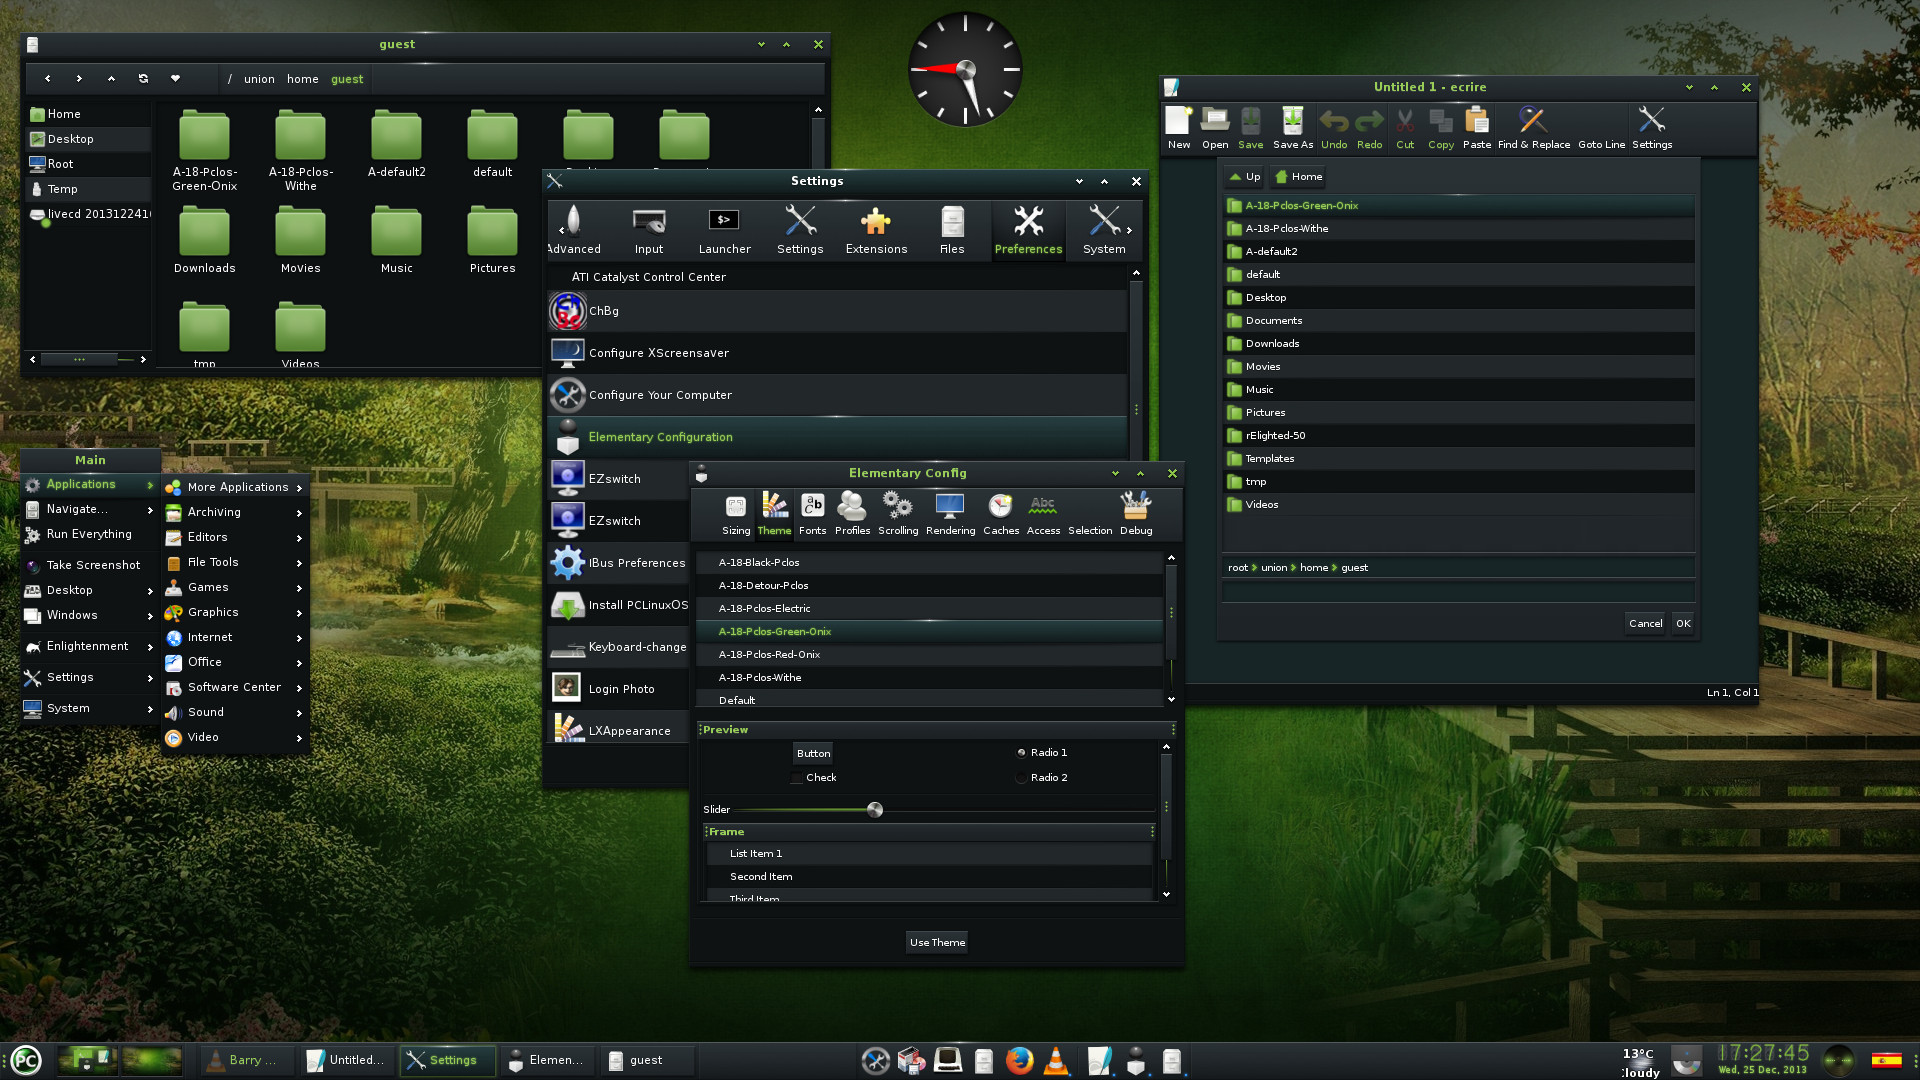
Task: Open Access section in Elementary Config
Action: (x=1043, y=514)
